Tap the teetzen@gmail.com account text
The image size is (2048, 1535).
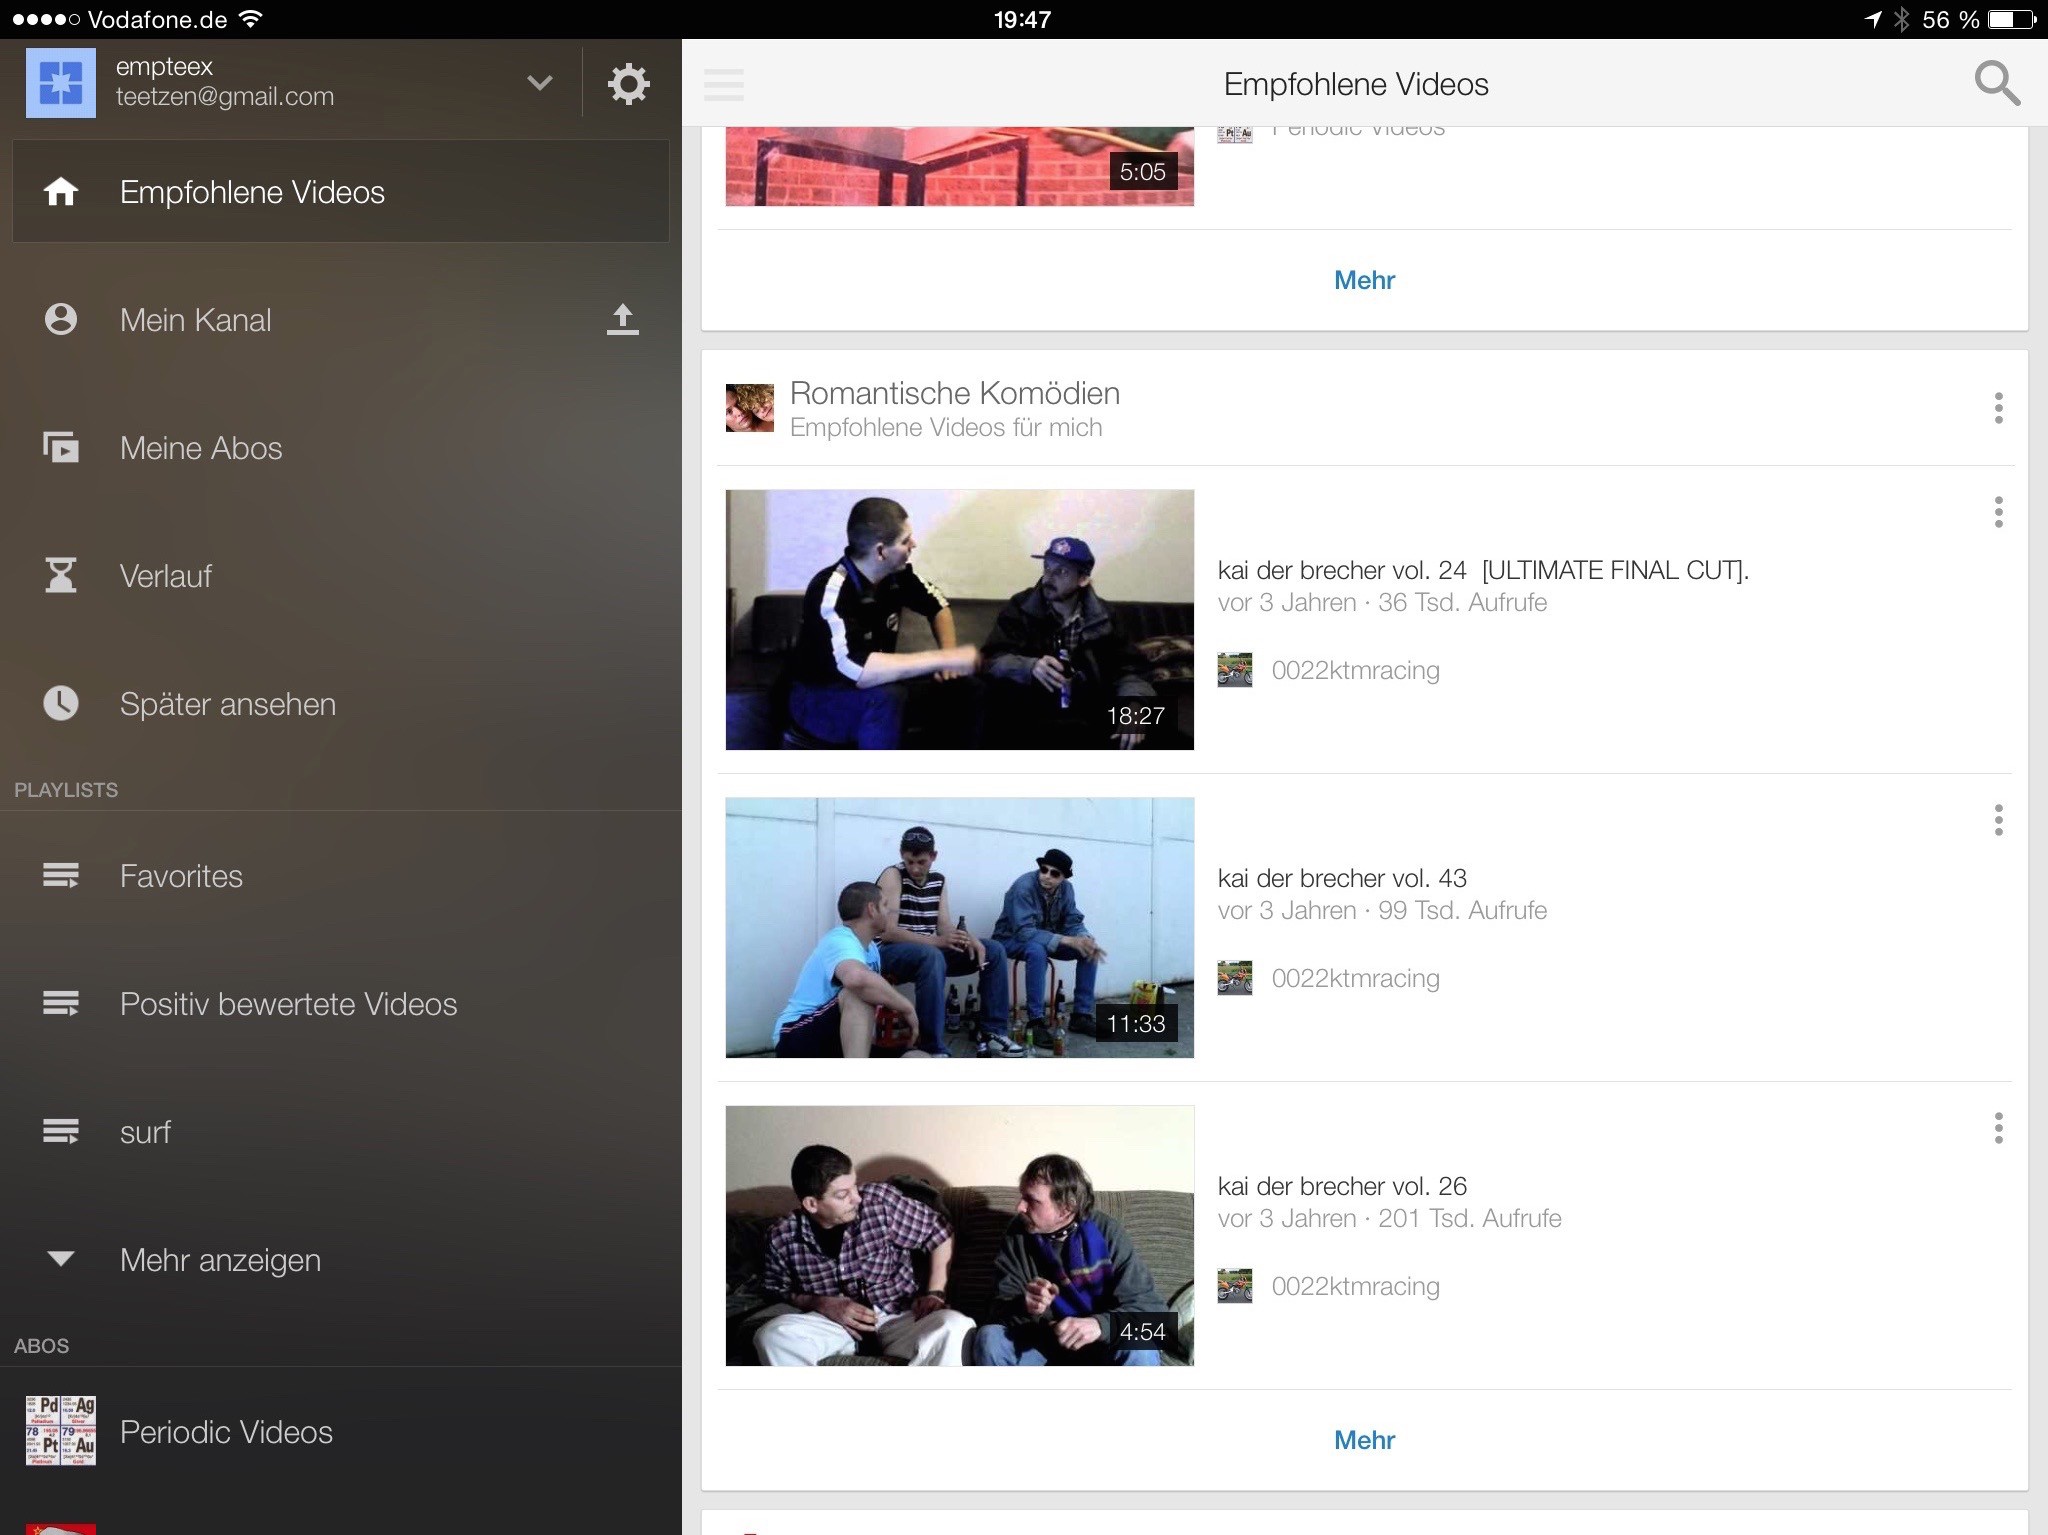click(225, 97)
